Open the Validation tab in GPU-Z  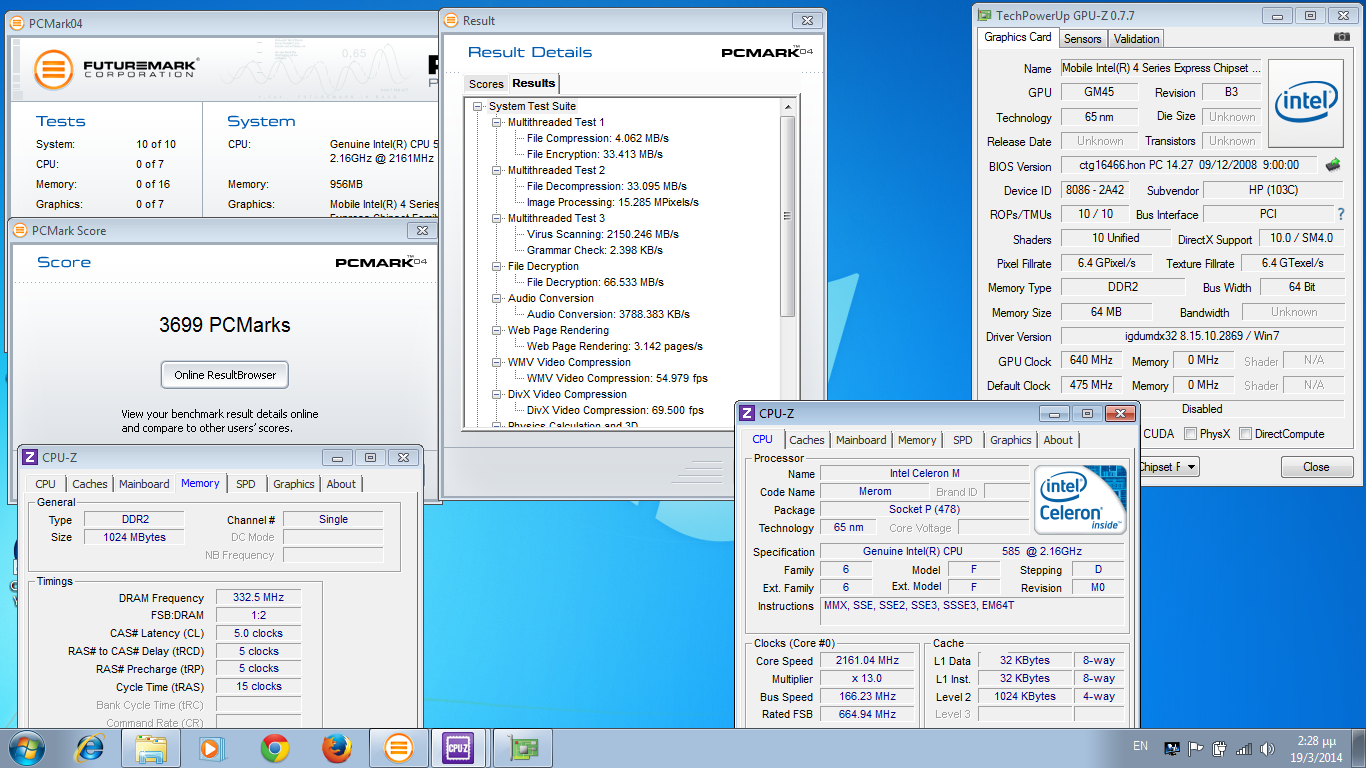click(x=1136, y=39)
